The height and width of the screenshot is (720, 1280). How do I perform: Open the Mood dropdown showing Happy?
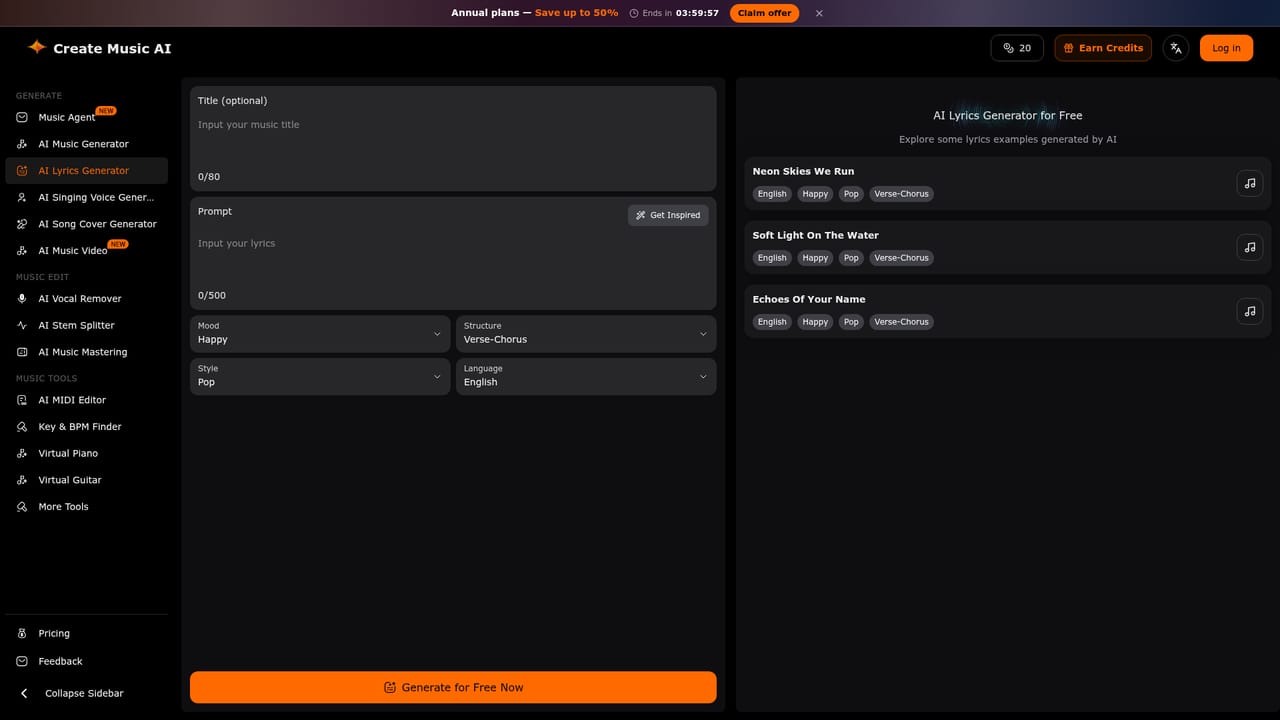pyautogui.click(x=320, y=334)
